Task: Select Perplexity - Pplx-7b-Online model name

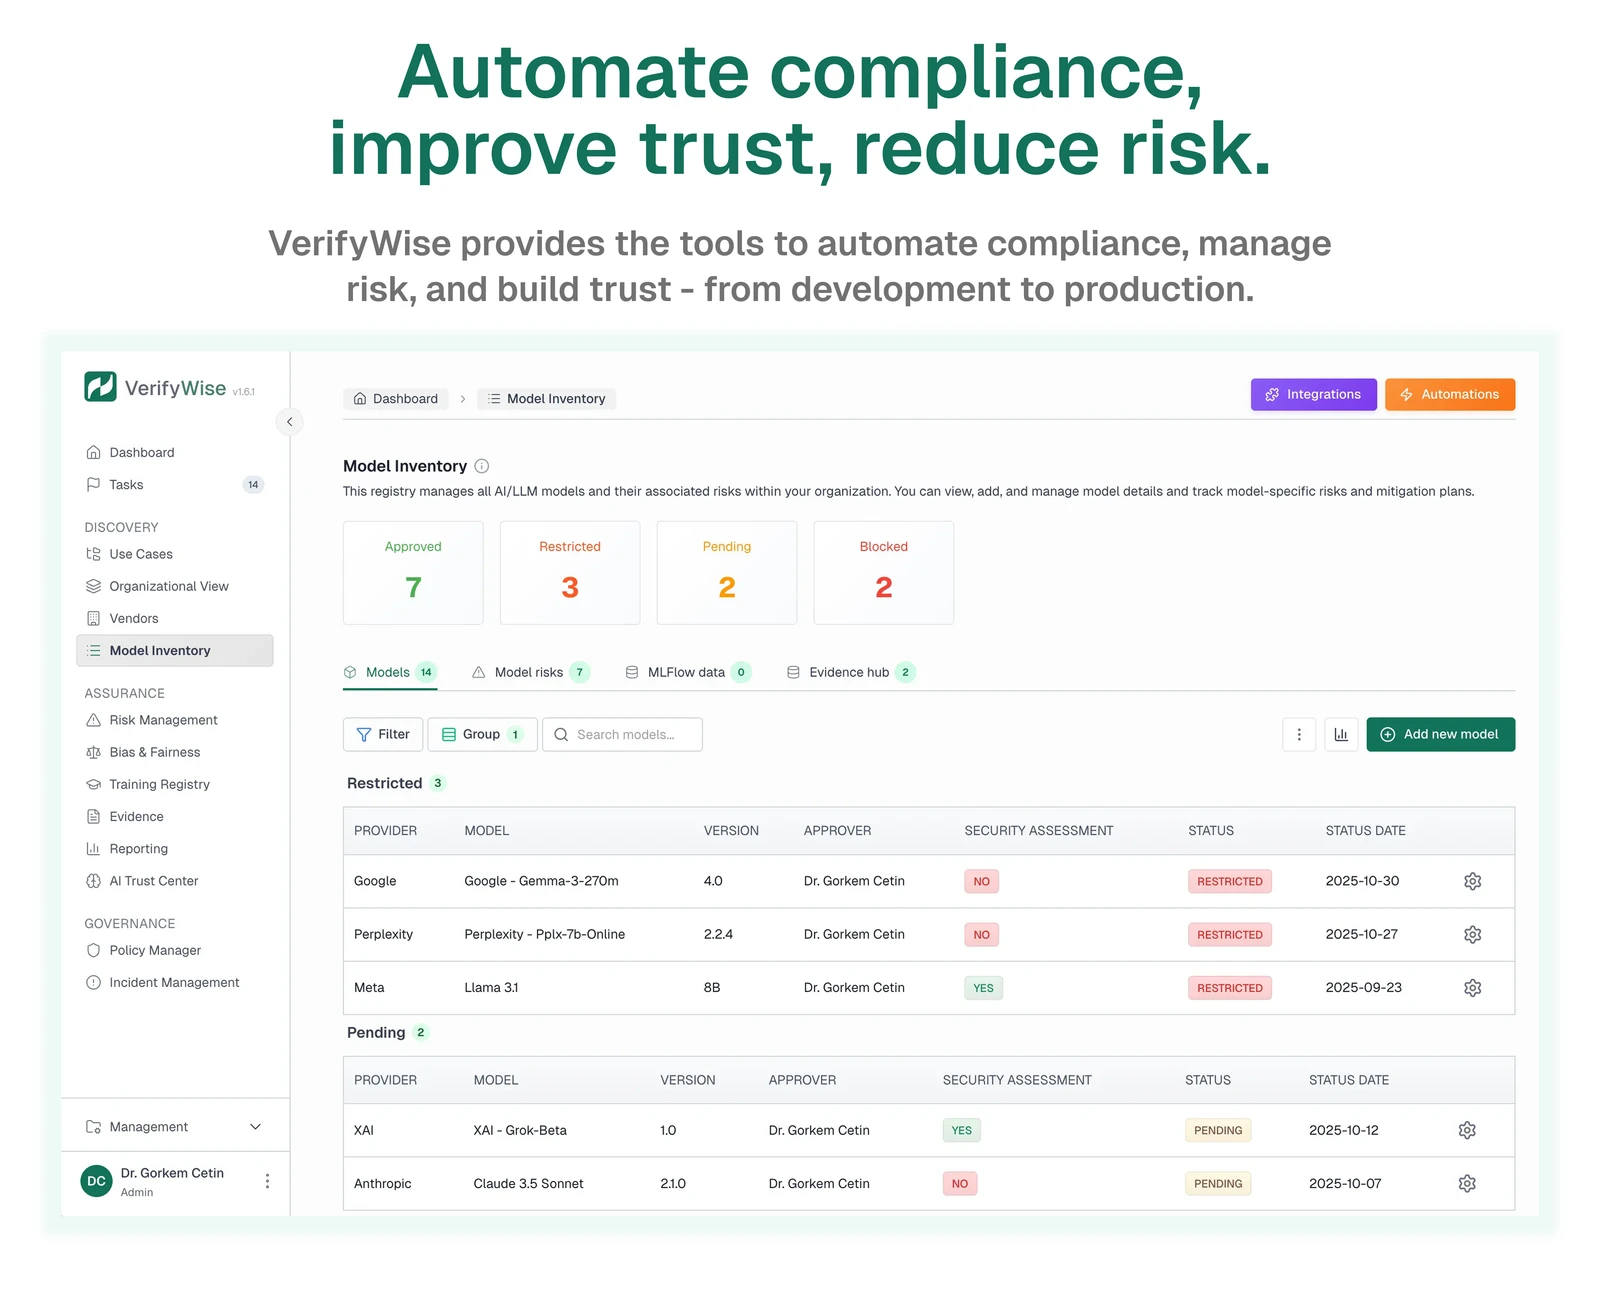Action: (544, 934)
